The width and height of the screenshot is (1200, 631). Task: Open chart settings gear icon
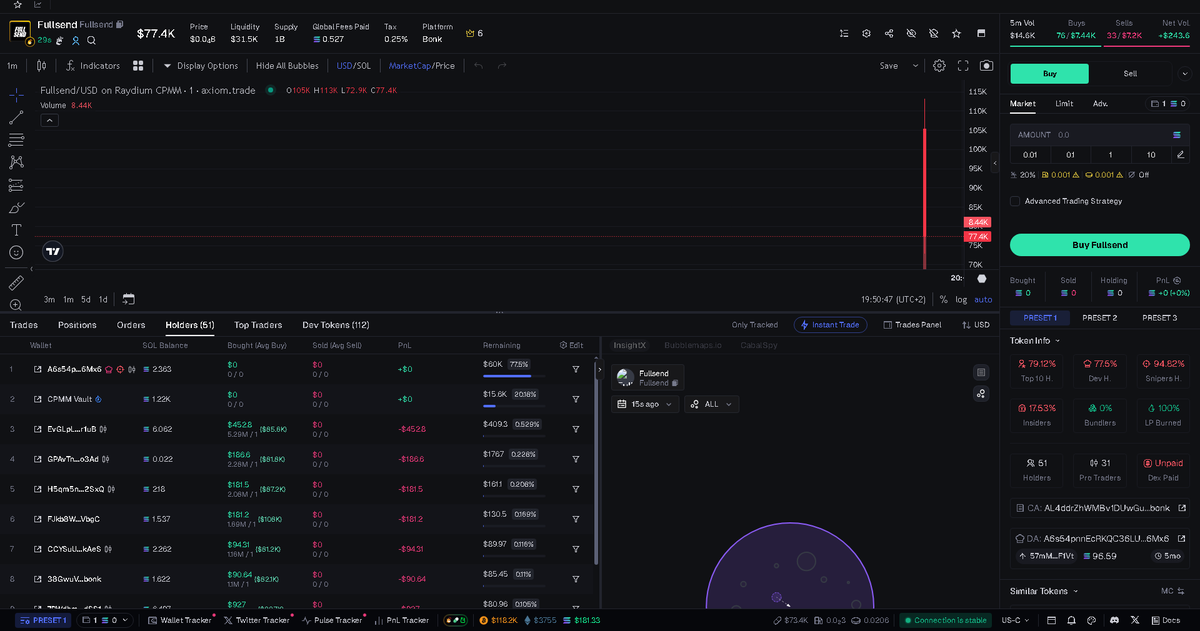click(939, 66)
